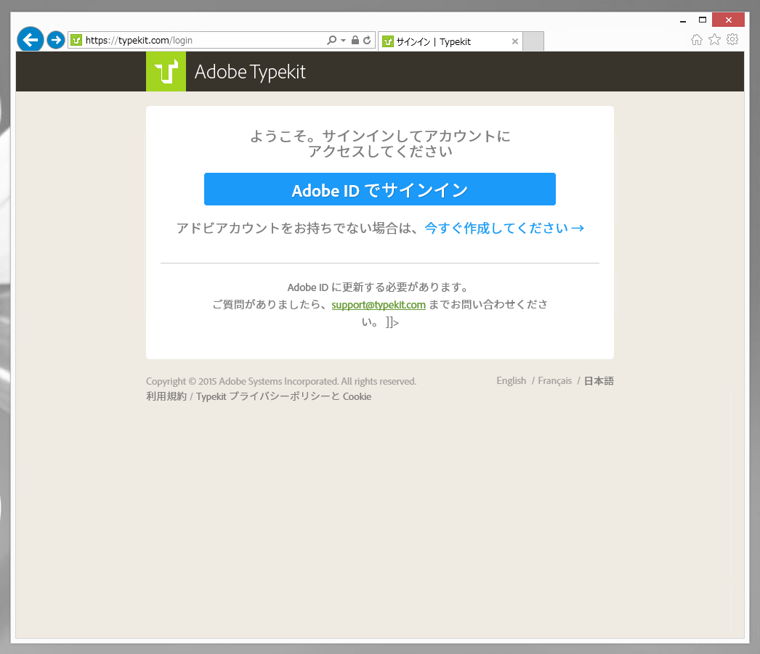The width and height of the screenshot is (760, 654).
Task: Go back with the browser back arrow
Action: (30, 40)
